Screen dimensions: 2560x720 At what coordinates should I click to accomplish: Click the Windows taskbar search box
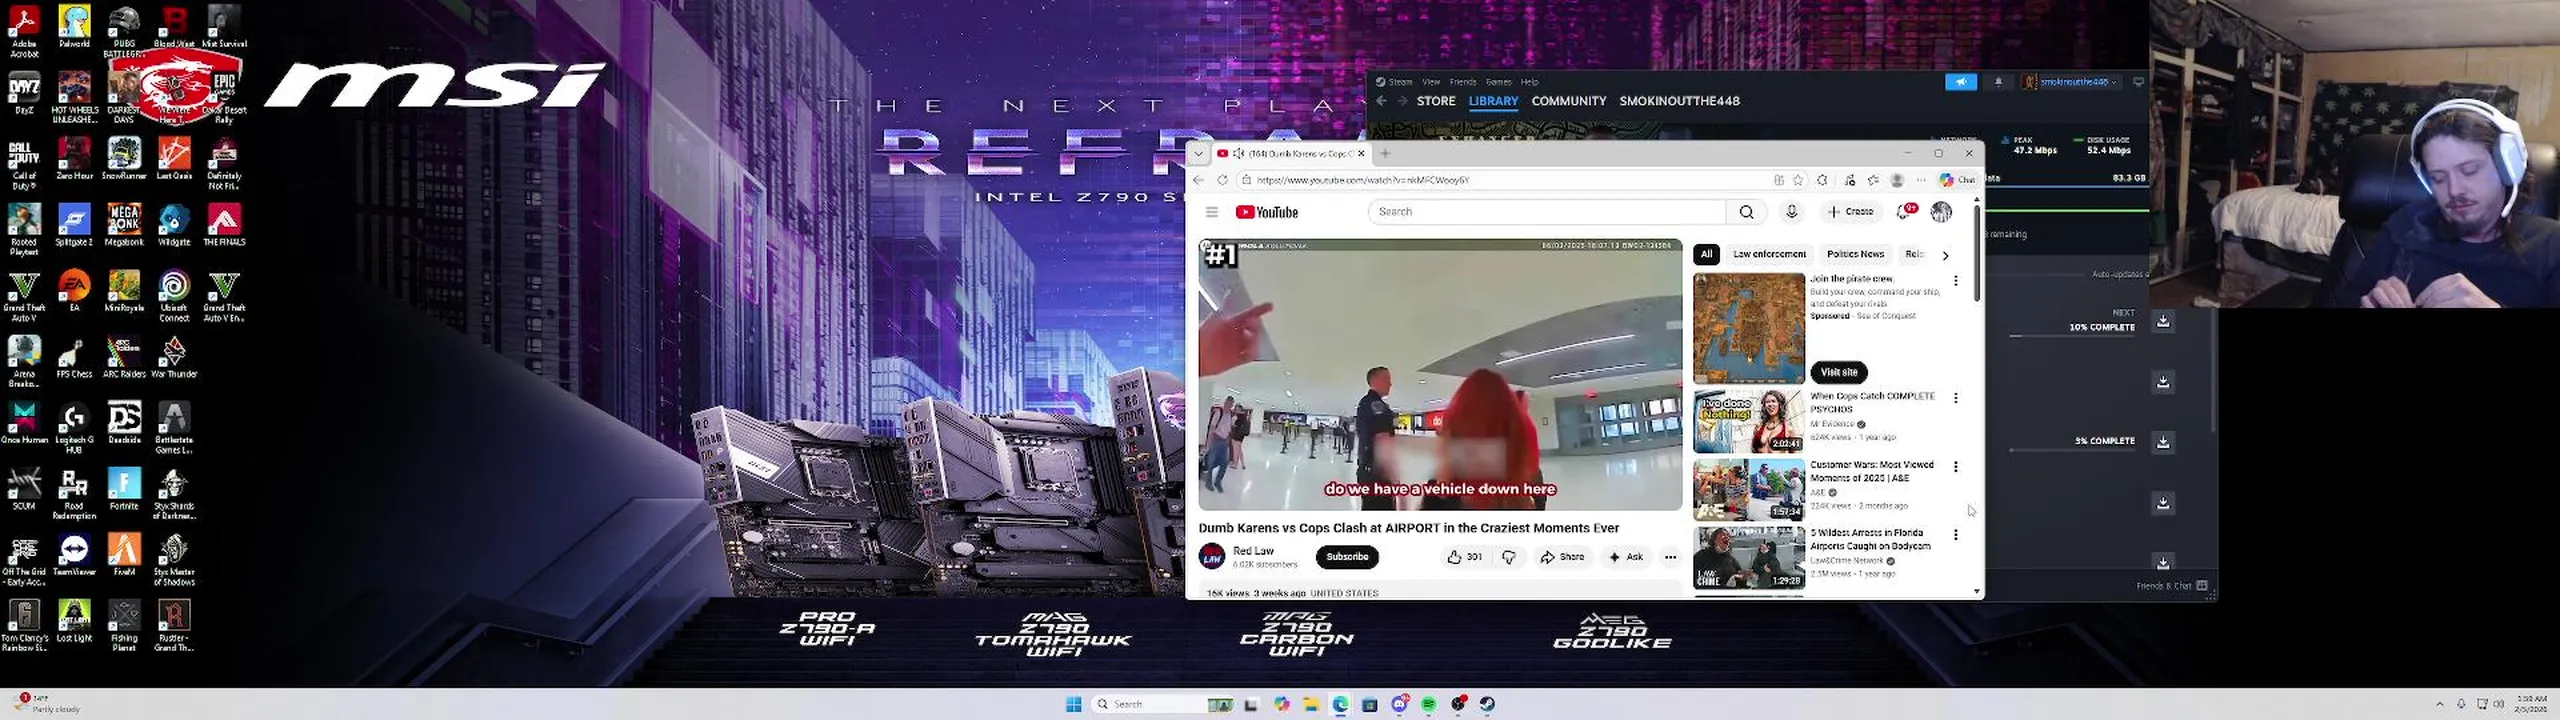1162,704
